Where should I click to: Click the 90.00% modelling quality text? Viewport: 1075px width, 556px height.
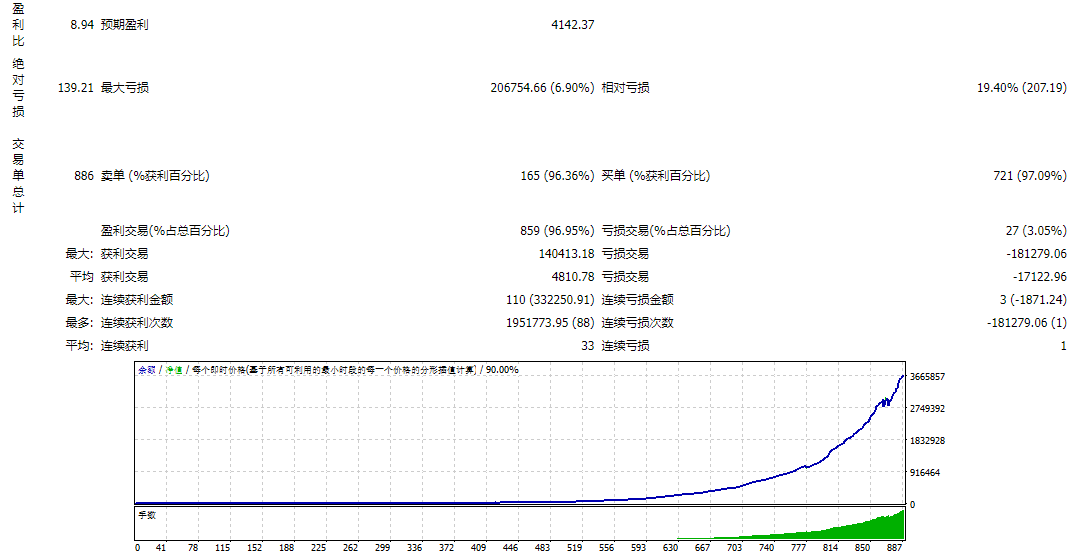click(503, 370)
